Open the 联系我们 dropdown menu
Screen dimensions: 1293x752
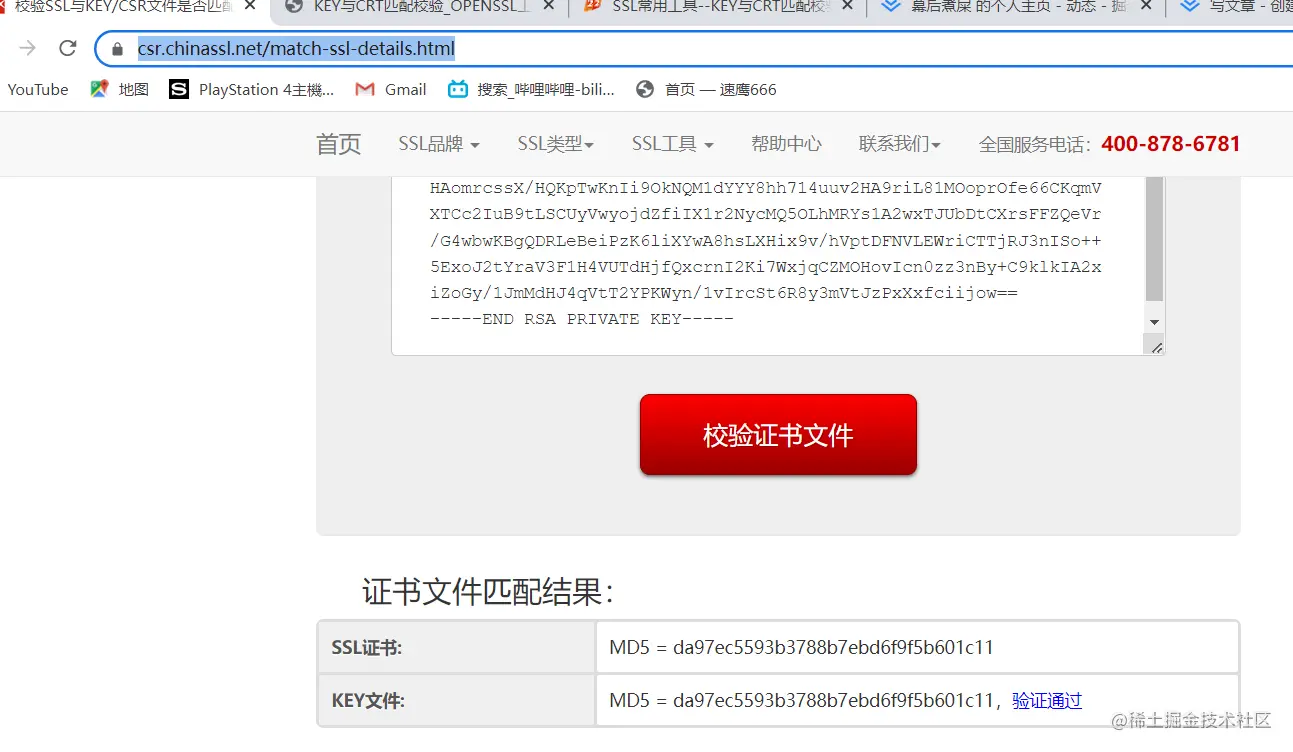pos(900,144)
